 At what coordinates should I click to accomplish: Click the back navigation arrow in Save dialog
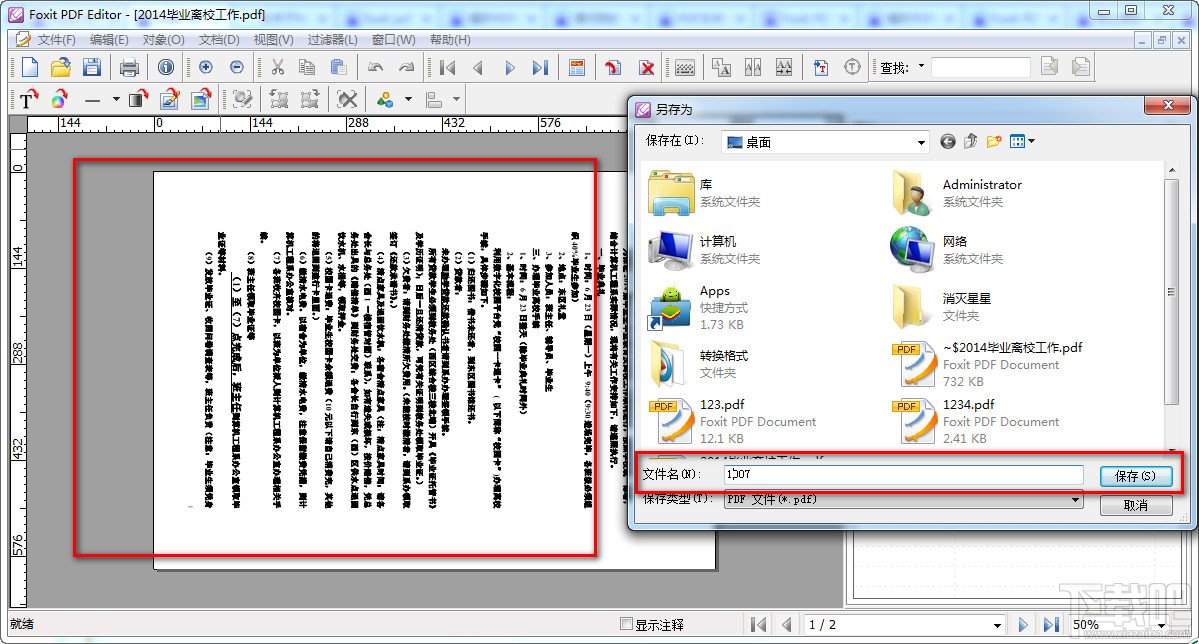tap(948, 141)
